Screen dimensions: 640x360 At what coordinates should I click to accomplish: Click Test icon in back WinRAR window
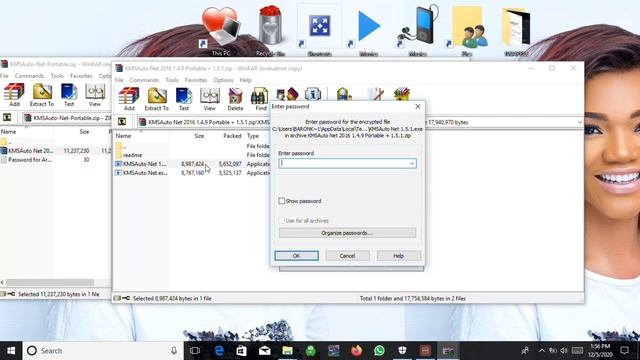69,95
